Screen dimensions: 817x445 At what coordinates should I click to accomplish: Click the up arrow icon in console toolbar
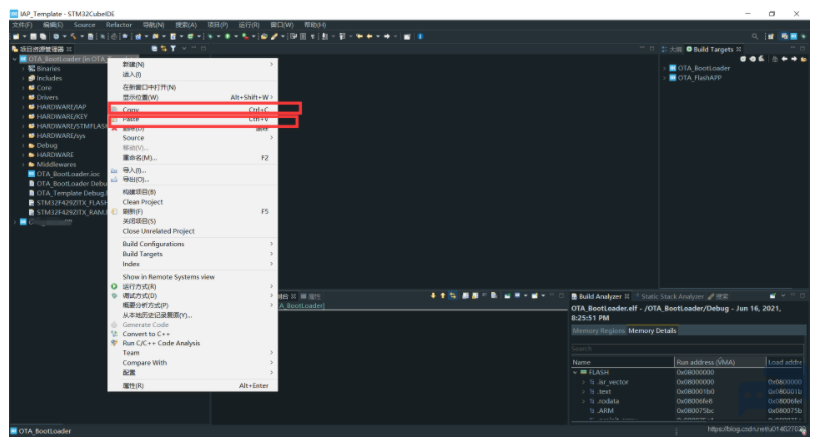tap(442, 295)
